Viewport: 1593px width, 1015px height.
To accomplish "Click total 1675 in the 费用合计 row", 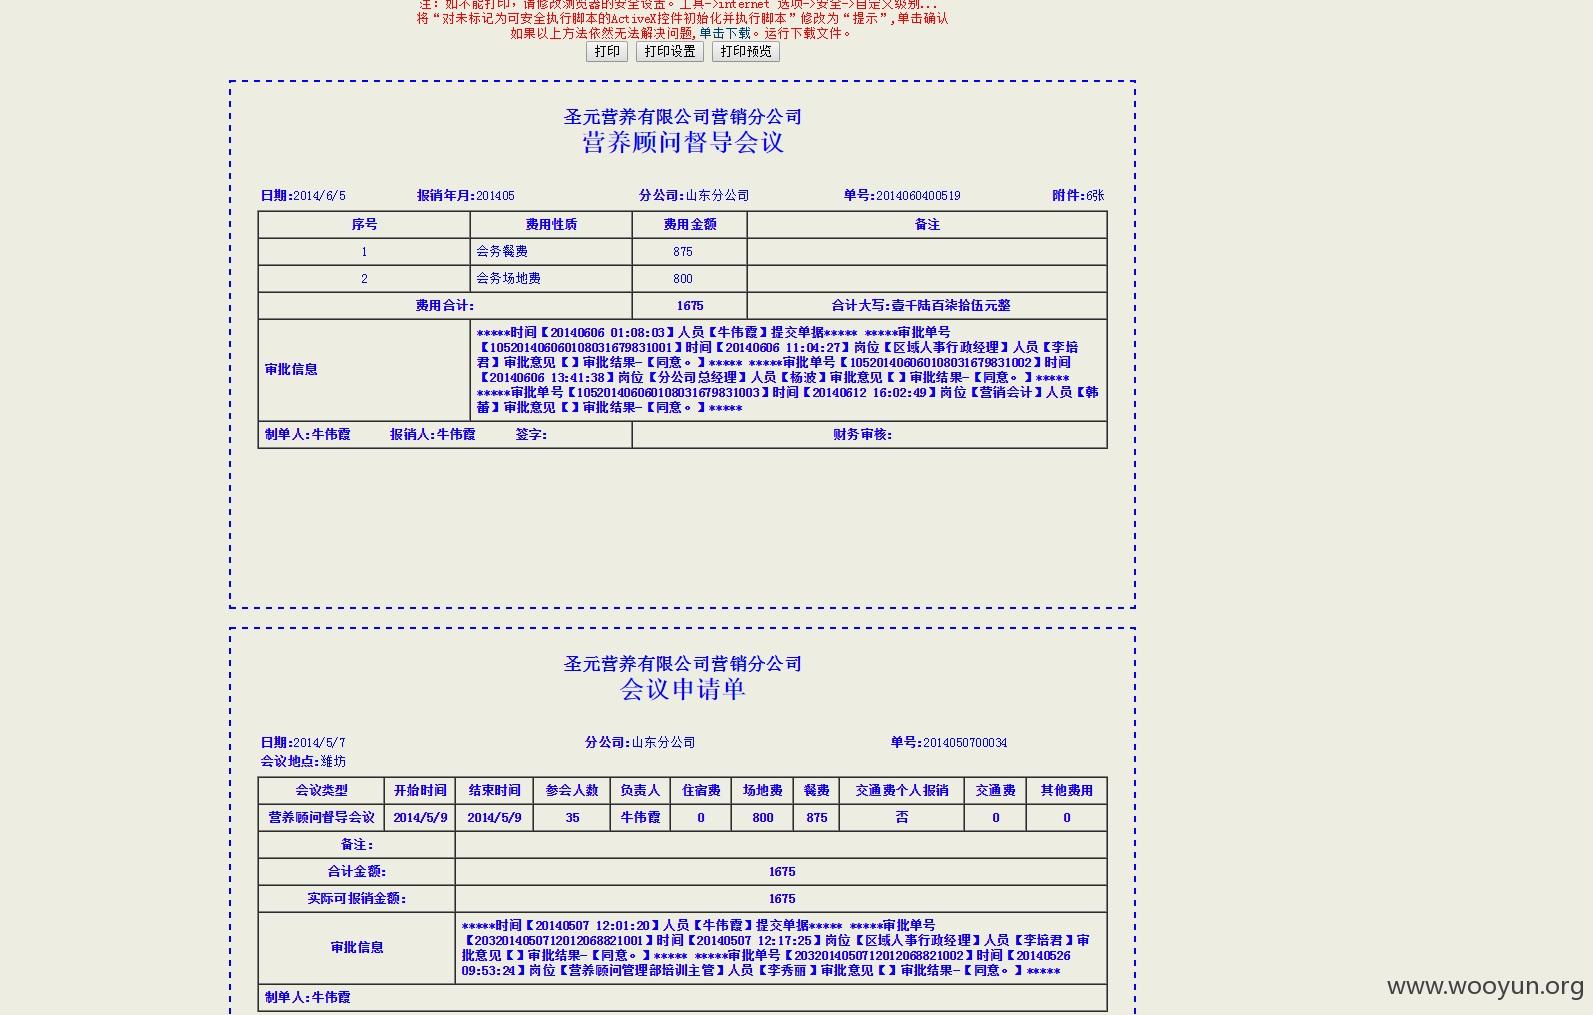I will pos(690,305).
